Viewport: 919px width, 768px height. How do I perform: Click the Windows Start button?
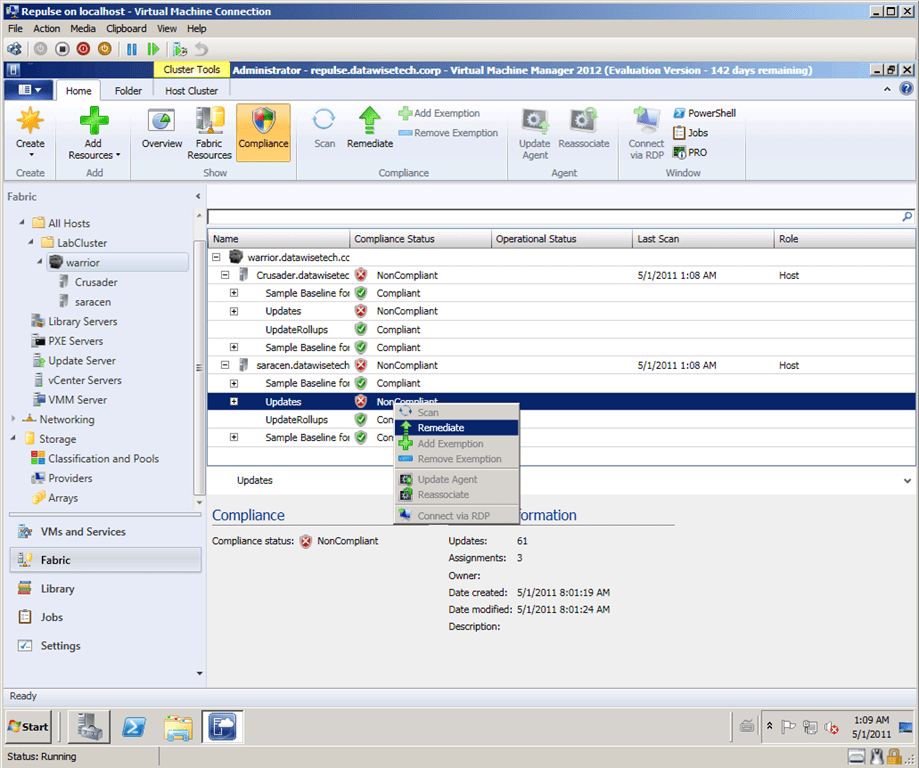28,727
